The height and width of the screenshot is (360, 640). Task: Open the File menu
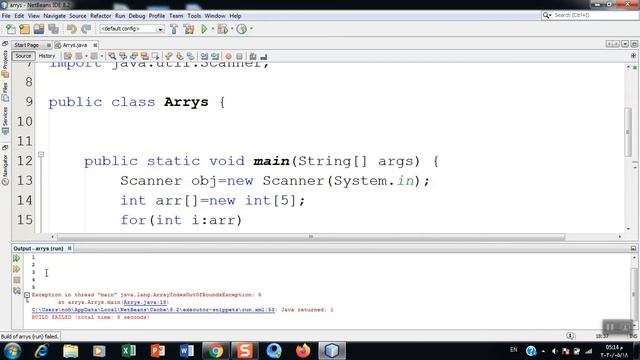(x=6, y=16)
